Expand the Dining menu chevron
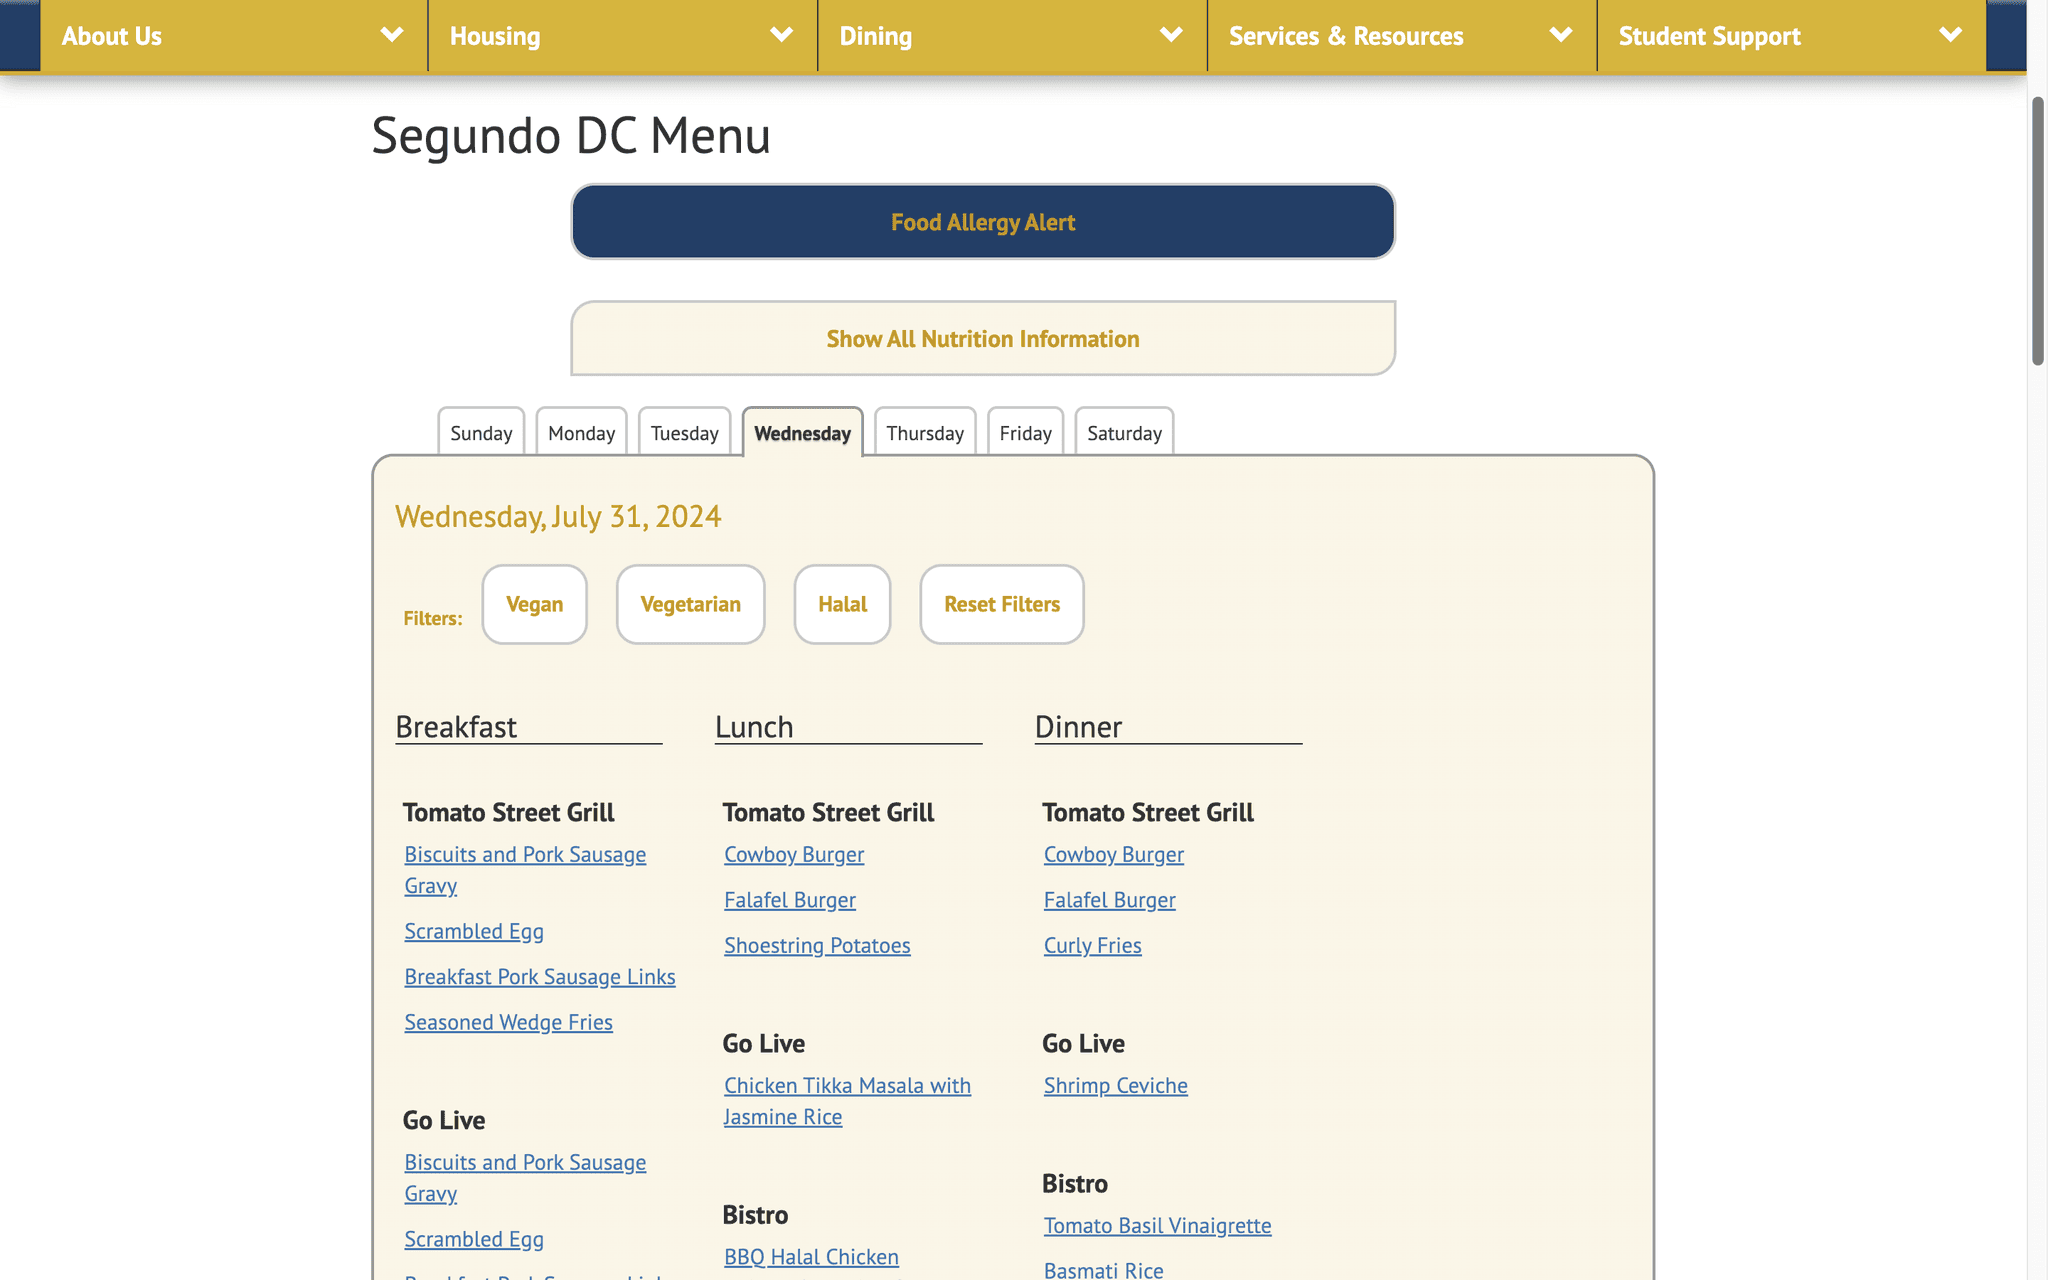 tap(1170, 35)
